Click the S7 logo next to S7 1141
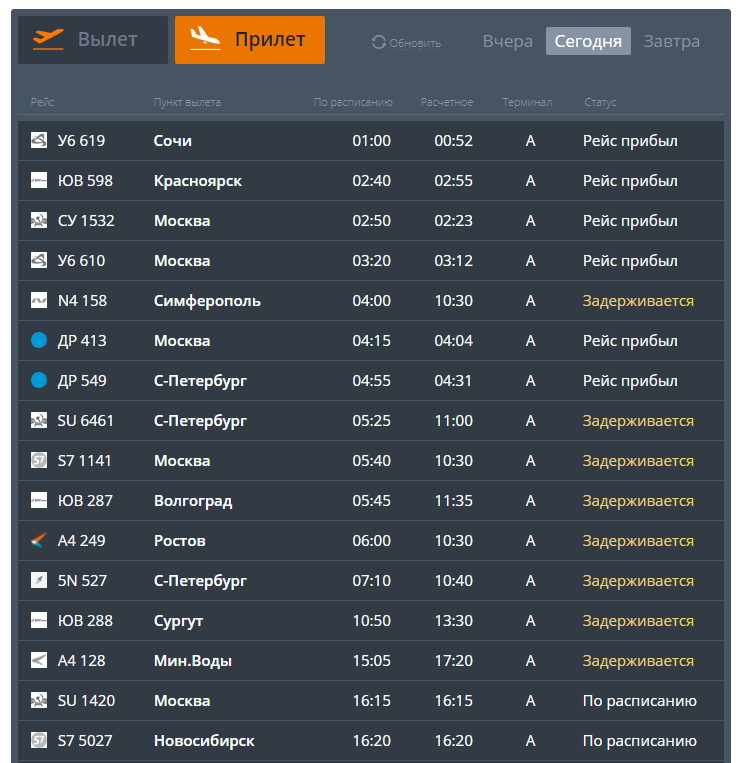 tap(39, 461)
